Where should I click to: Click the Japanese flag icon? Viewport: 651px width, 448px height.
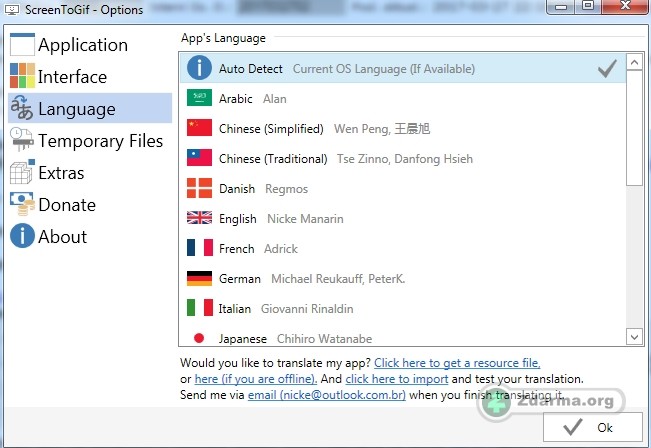(x=199, y=338)
